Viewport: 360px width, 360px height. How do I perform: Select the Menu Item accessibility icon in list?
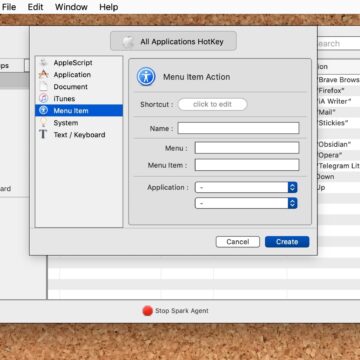pyautogui.click(x=43, y=110)
